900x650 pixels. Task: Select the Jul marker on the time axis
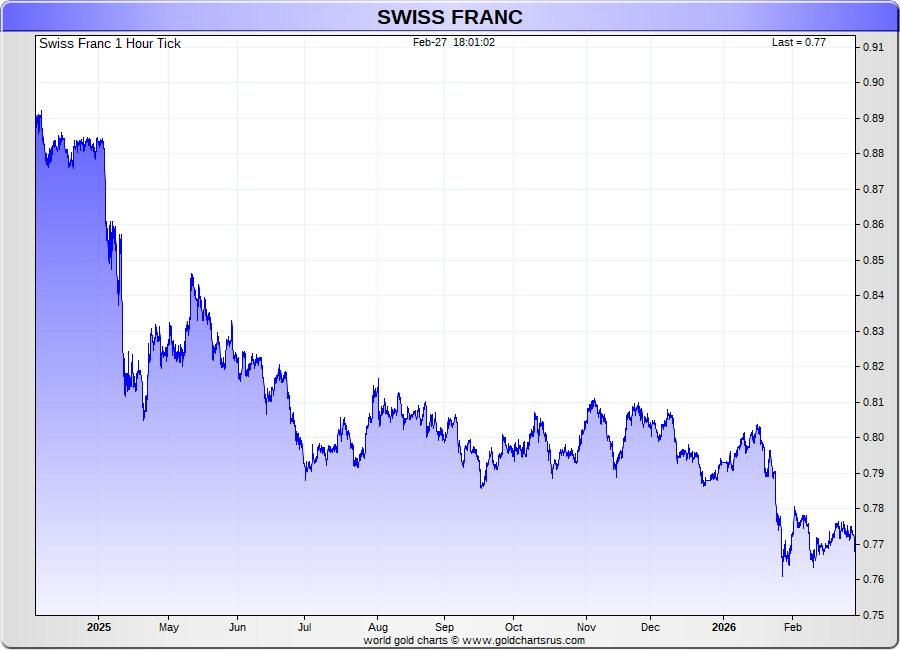305,628
